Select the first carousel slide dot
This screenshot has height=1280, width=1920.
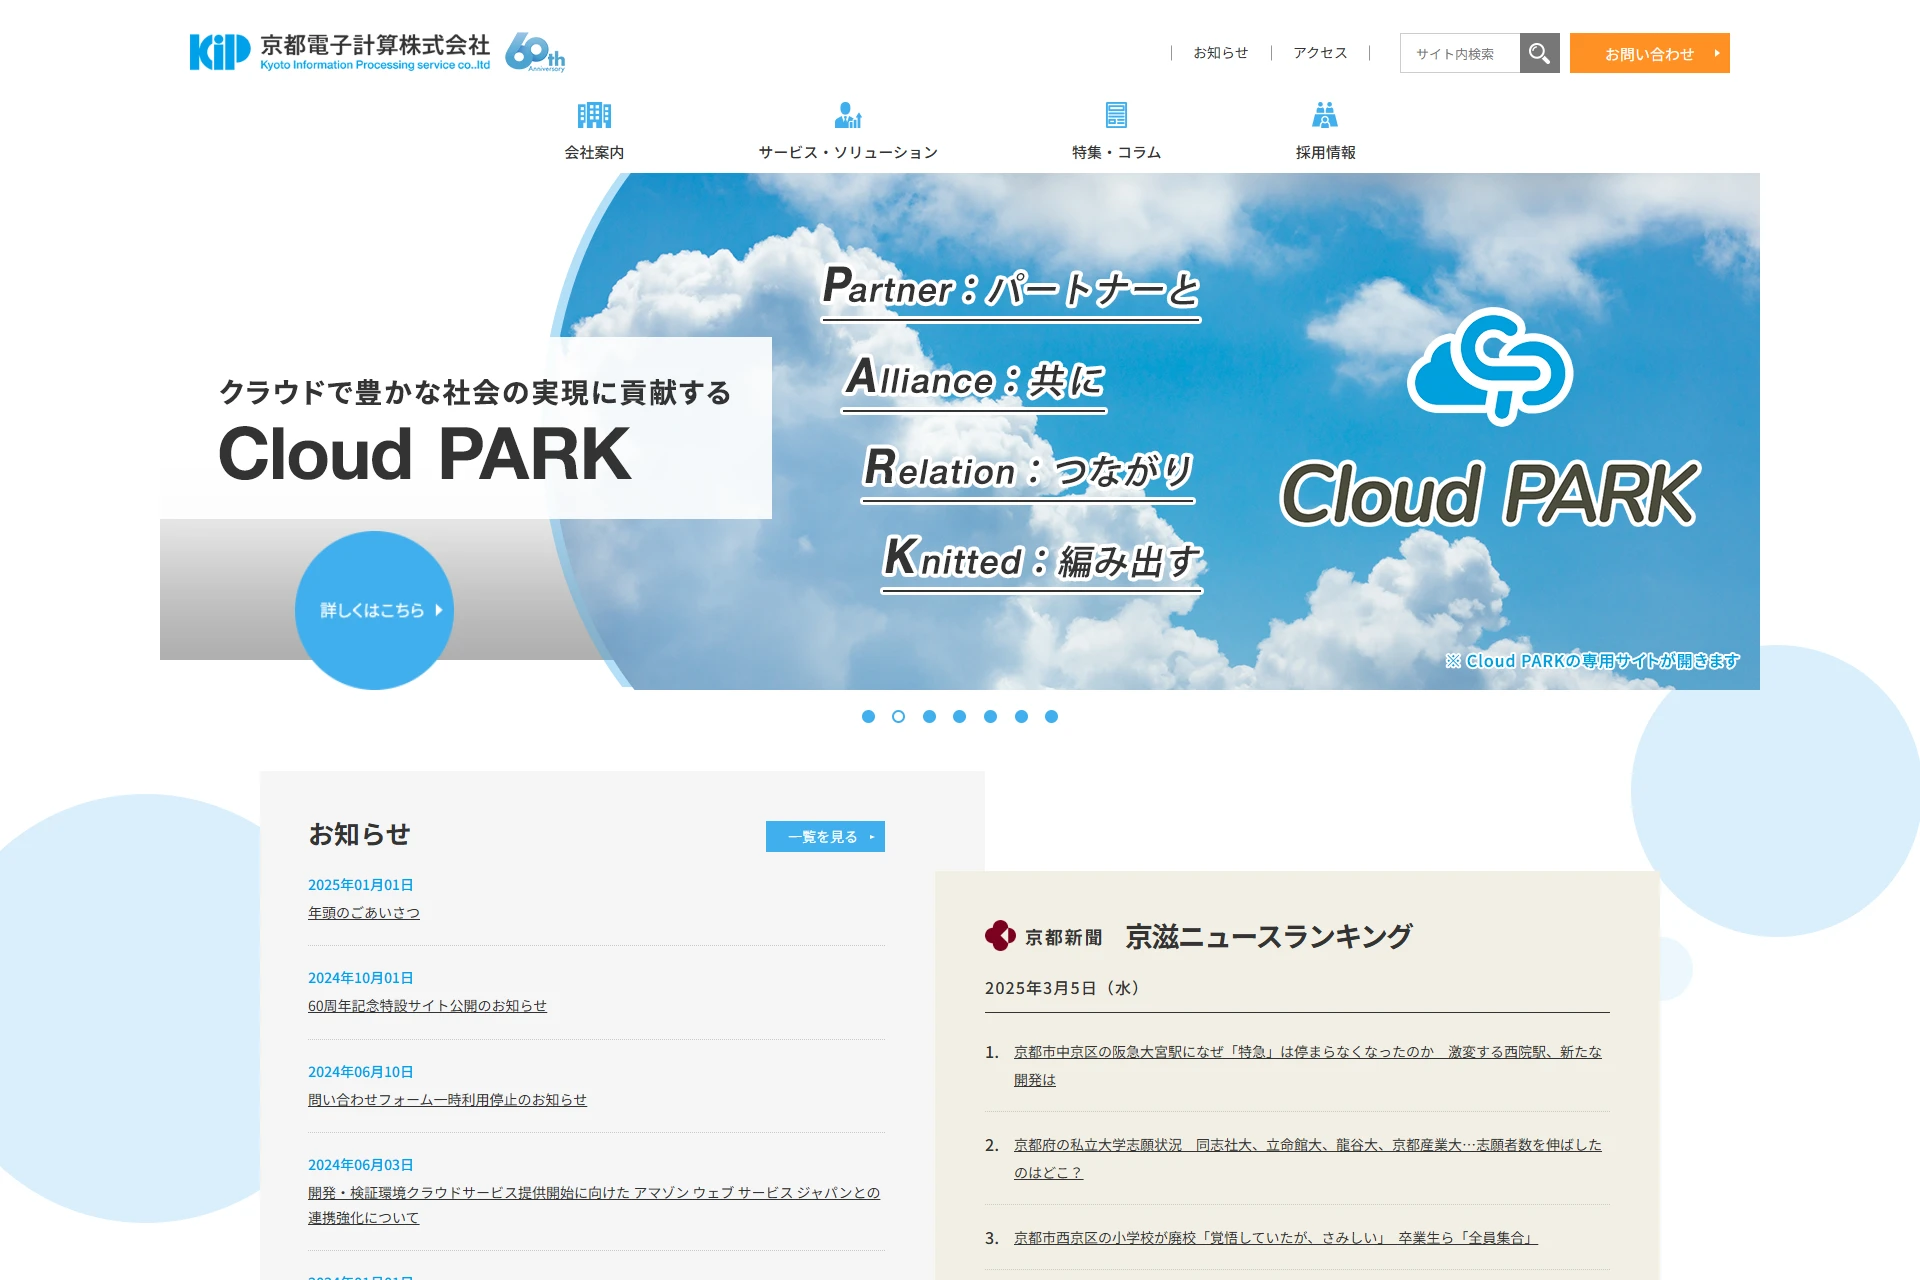(868, 716)
